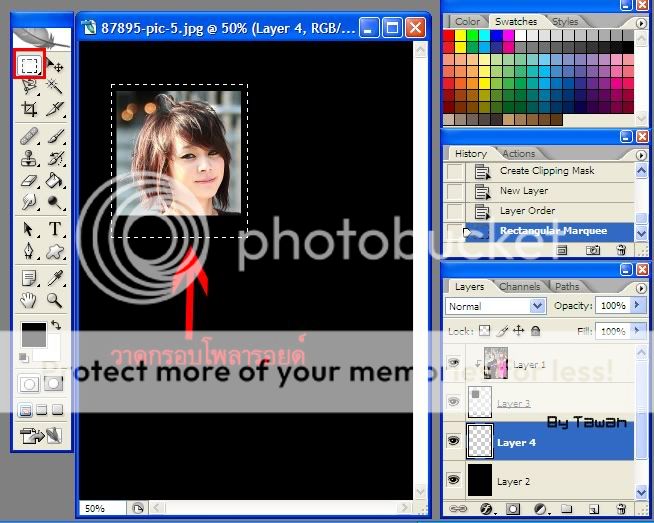Choose the Smudge tool
The width and height of the screenshot is (654, 523).
click(29, 202)
